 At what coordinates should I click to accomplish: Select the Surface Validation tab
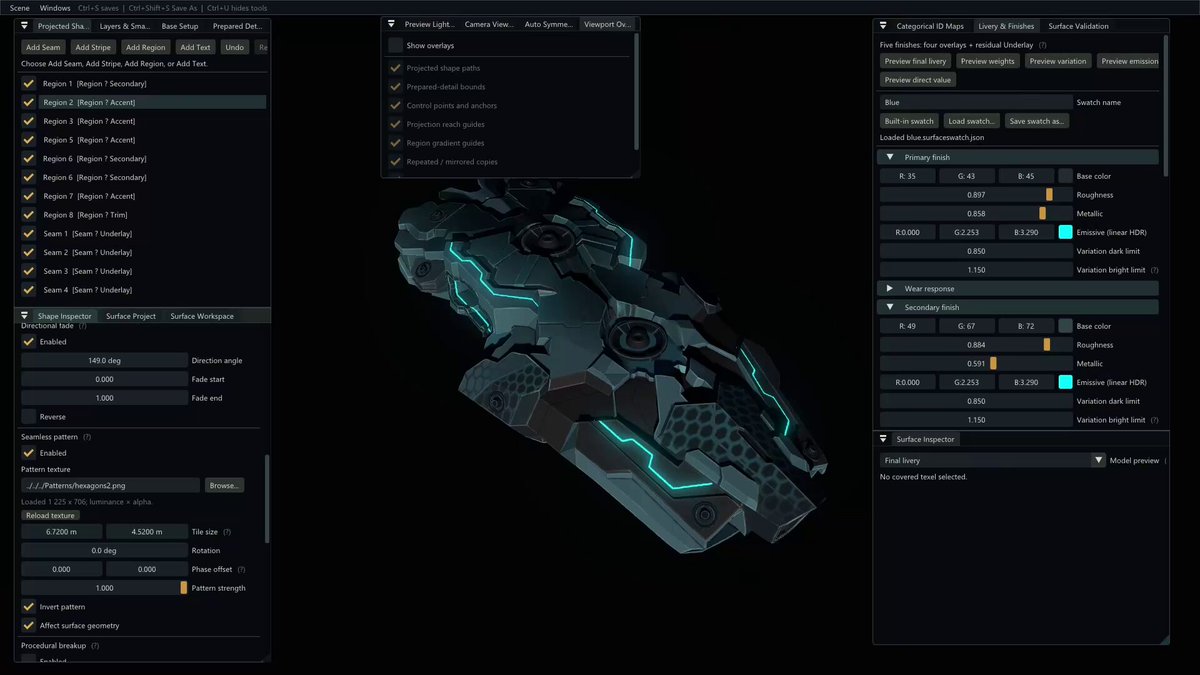(1078, 26)
